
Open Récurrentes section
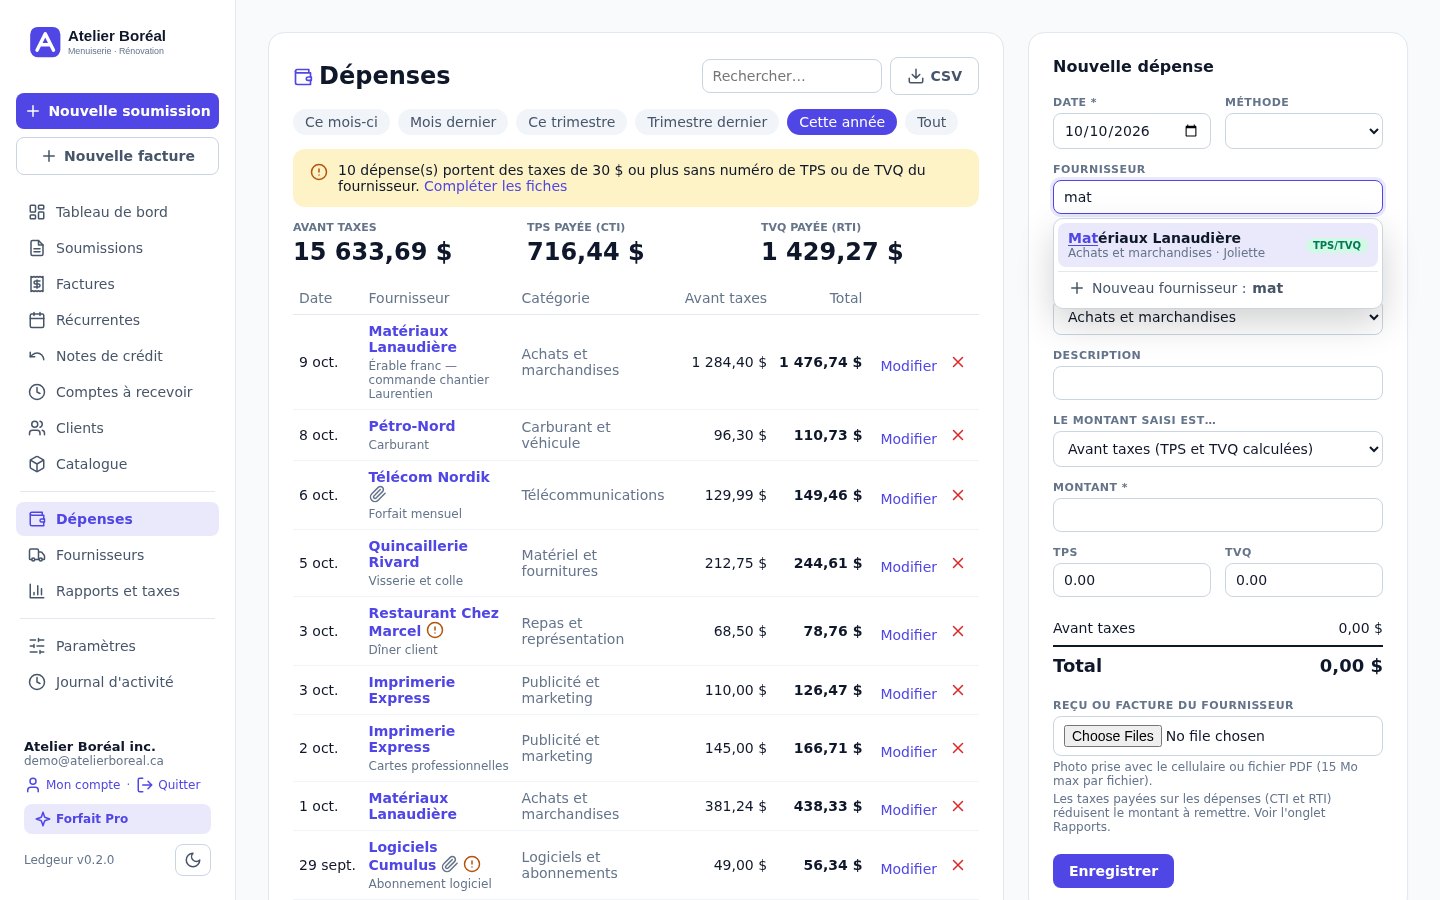click(117, 320)
